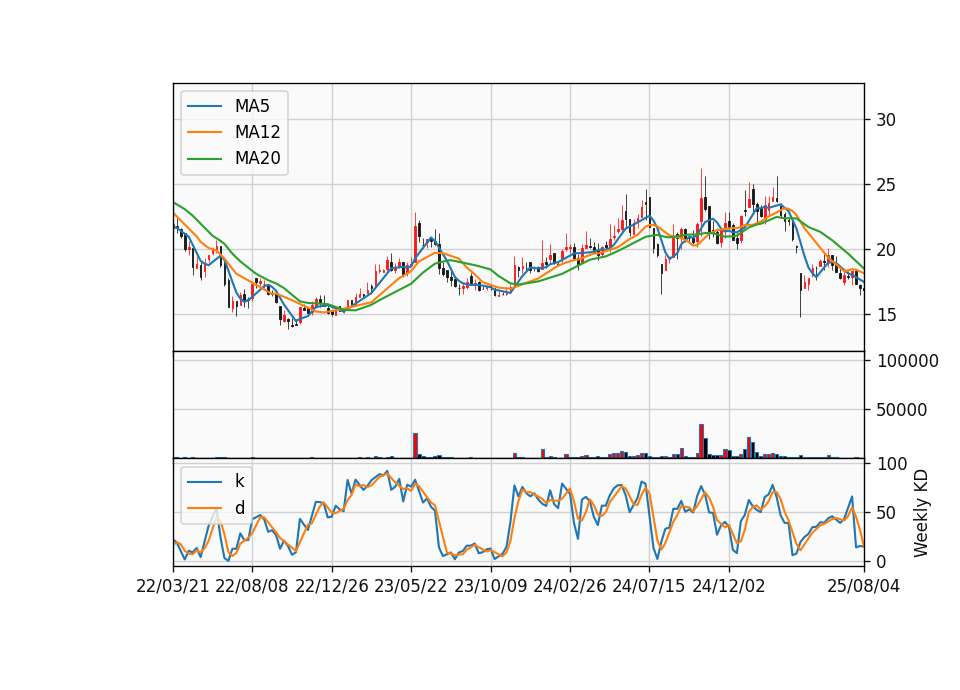Click the k legend label
Image resolution: width=960 pixels, height=690 pixels.
239,481
